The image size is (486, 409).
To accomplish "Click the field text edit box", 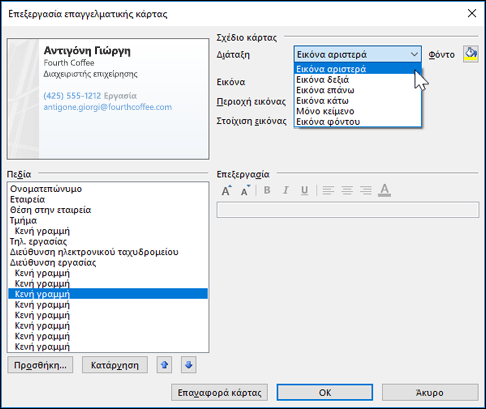I will 348,210.
